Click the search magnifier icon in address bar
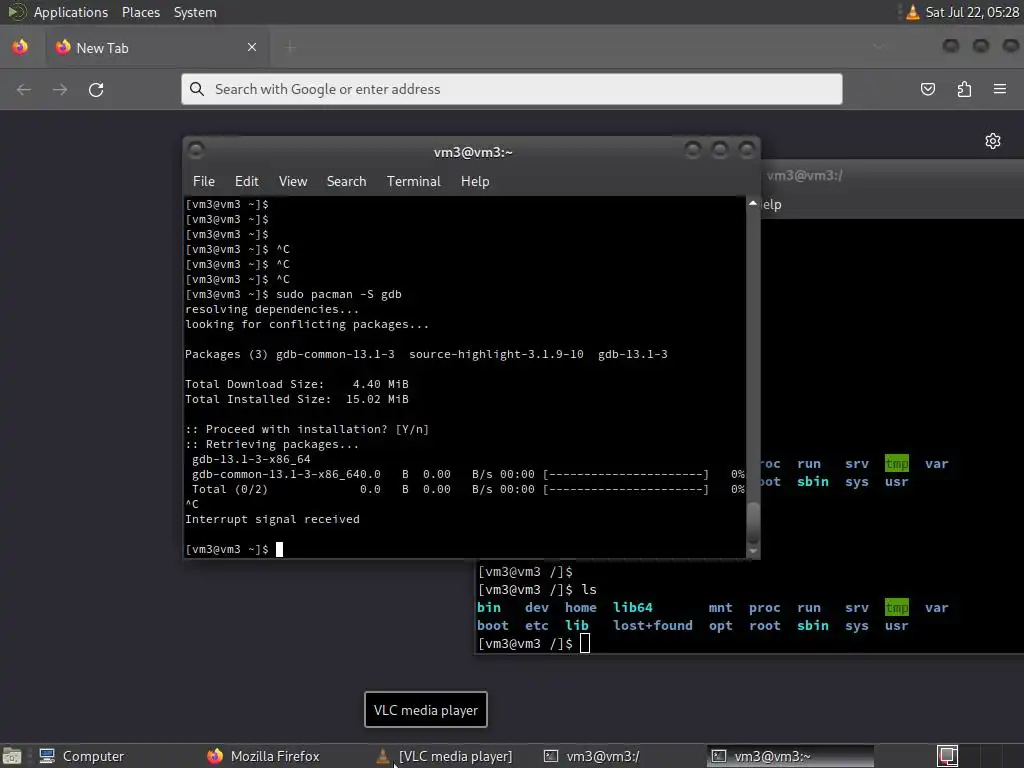The image size is (1024, 768). (197, 89)
